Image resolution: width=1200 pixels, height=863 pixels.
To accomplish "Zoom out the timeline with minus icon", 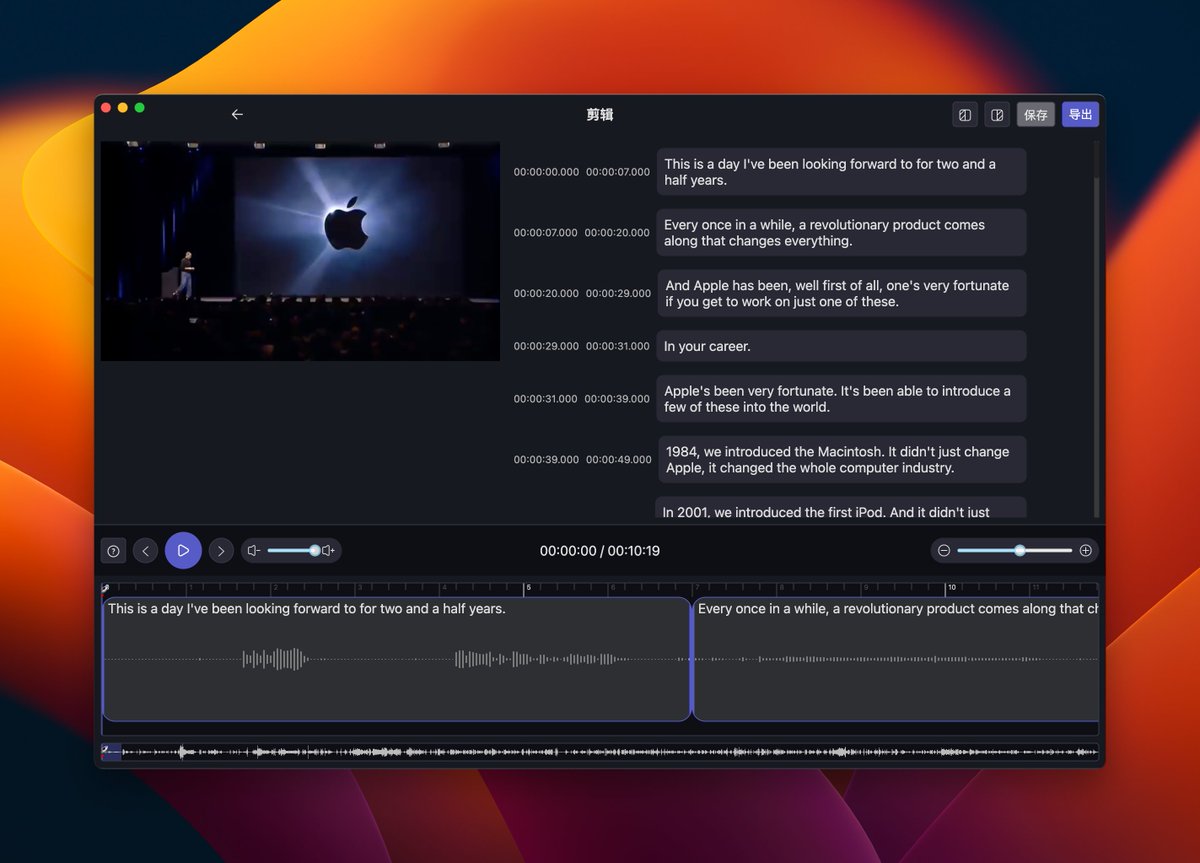I will 944,551.
